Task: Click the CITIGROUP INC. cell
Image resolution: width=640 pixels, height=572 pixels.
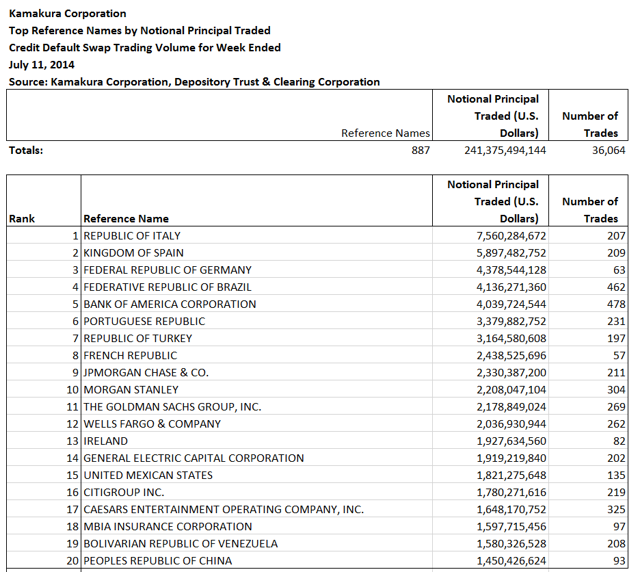Action: (x=256, y=492)
